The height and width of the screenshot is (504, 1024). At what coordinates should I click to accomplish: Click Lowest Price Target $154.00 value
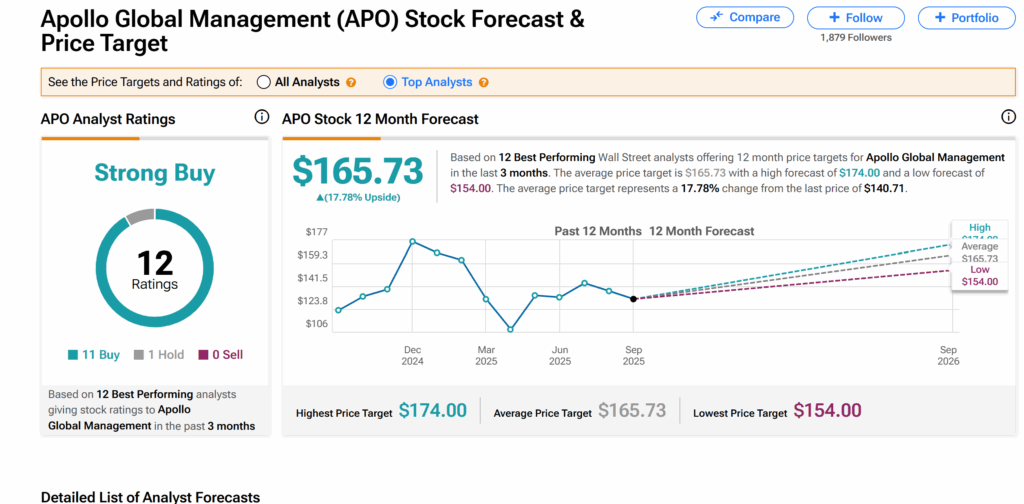[827, 411]
